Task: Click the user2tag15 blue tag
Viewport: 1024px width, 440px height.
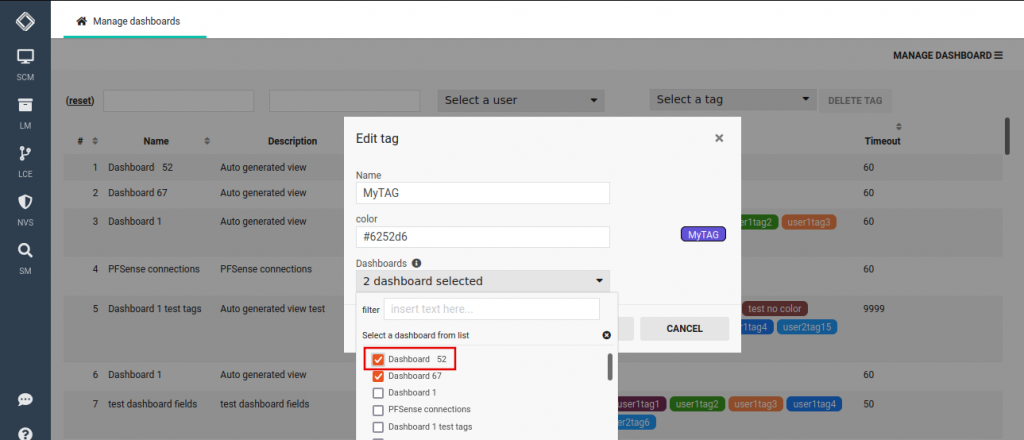Action: point(807,326)
